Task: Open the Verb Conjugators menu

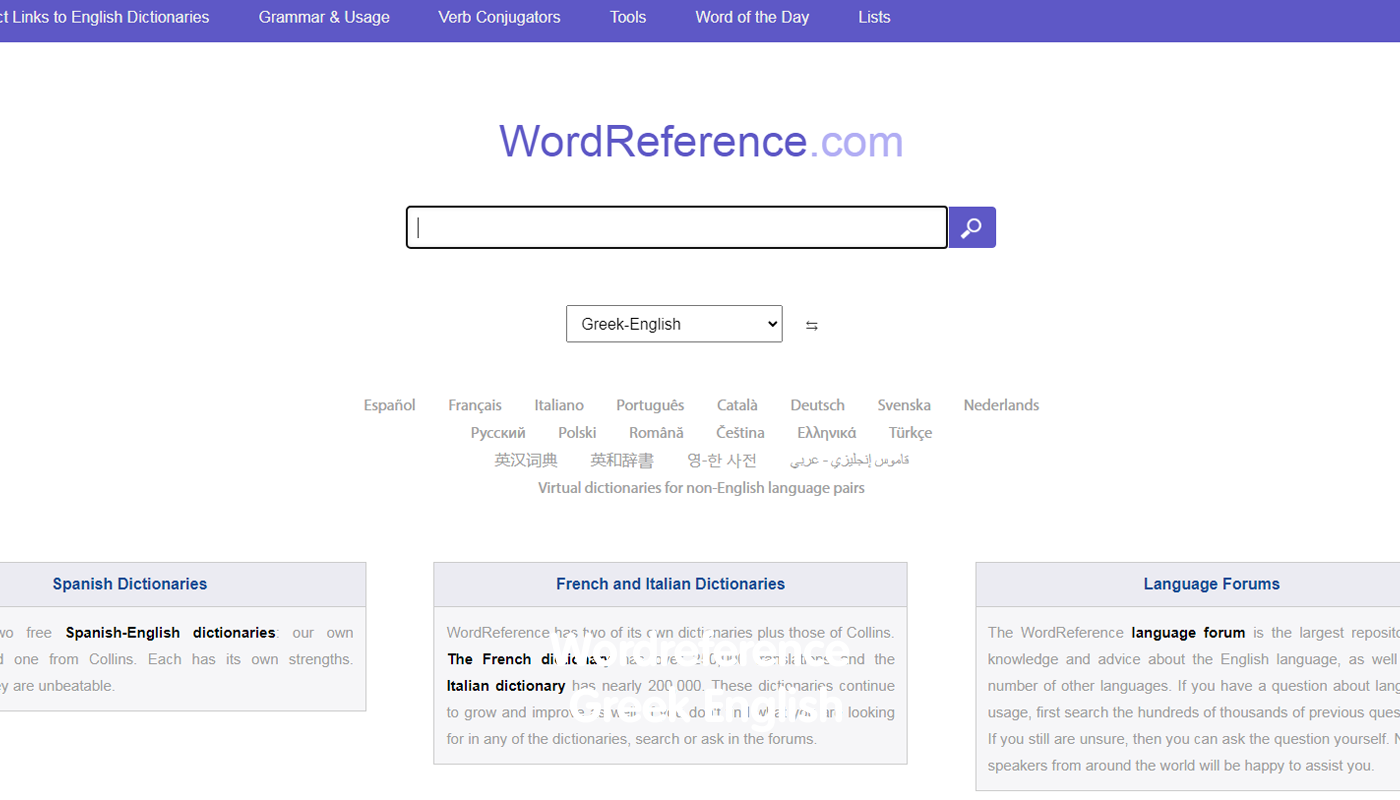Action: 499,17
